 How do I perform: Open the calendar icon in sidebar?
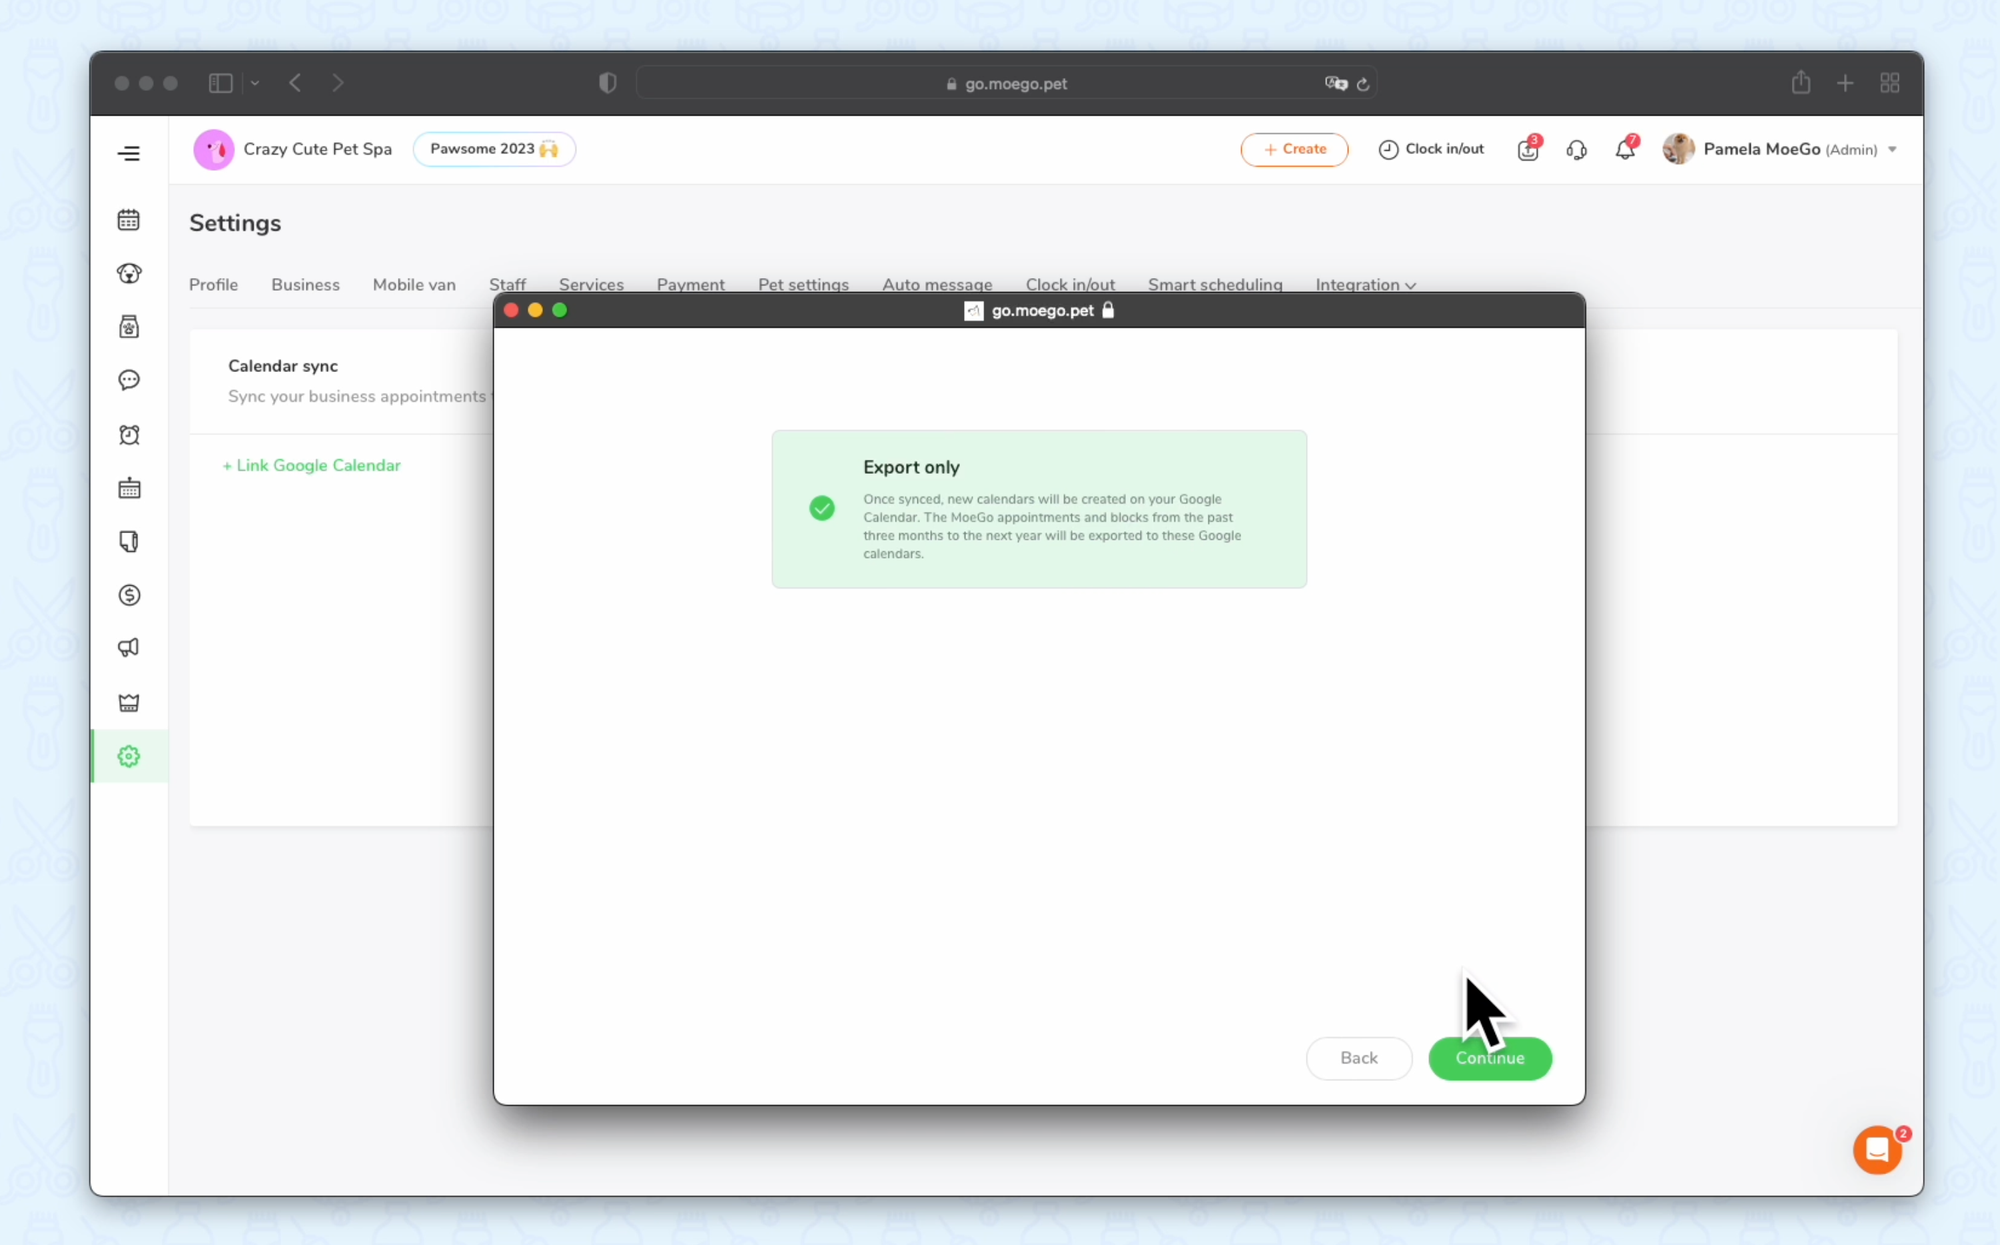pyautogui.click(x=129, y=220)
